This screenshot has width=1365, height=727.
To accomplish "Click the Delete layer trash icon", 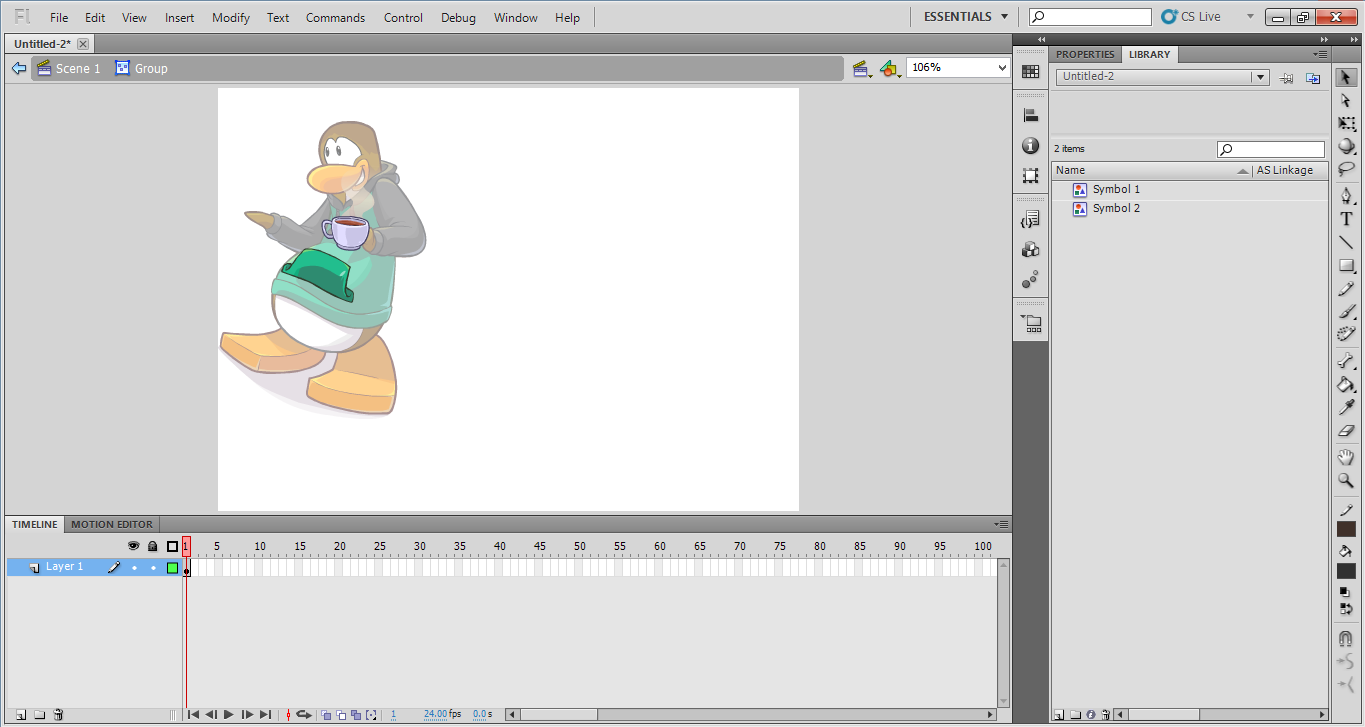I will click(x=58, y=715).
